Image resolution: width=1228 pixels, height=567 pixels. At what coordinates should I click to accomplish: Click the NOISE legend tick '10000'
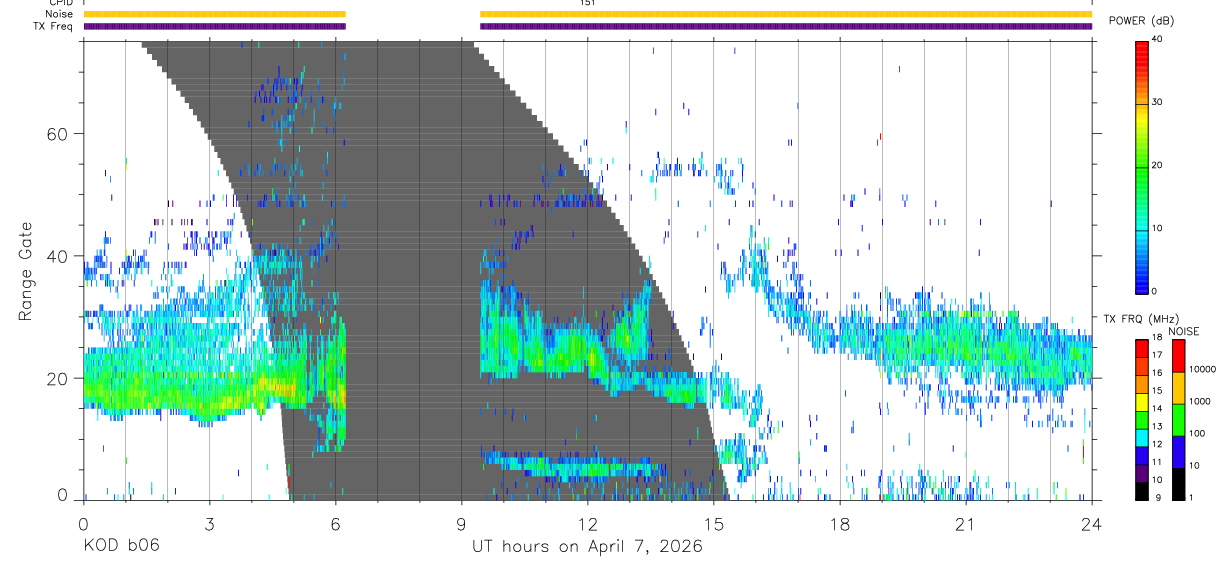point(1202,369)
